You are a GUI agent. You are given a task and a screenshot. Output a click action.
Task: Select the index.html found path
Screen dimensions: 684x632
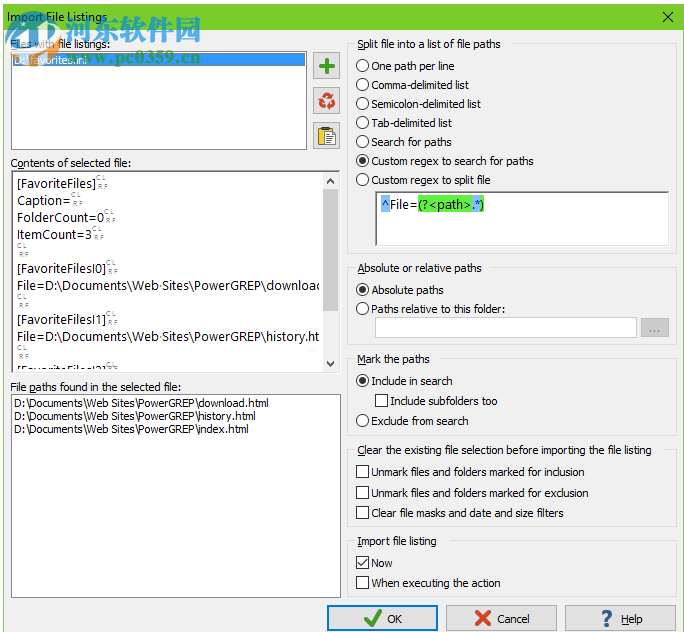(x=131, y=429)
